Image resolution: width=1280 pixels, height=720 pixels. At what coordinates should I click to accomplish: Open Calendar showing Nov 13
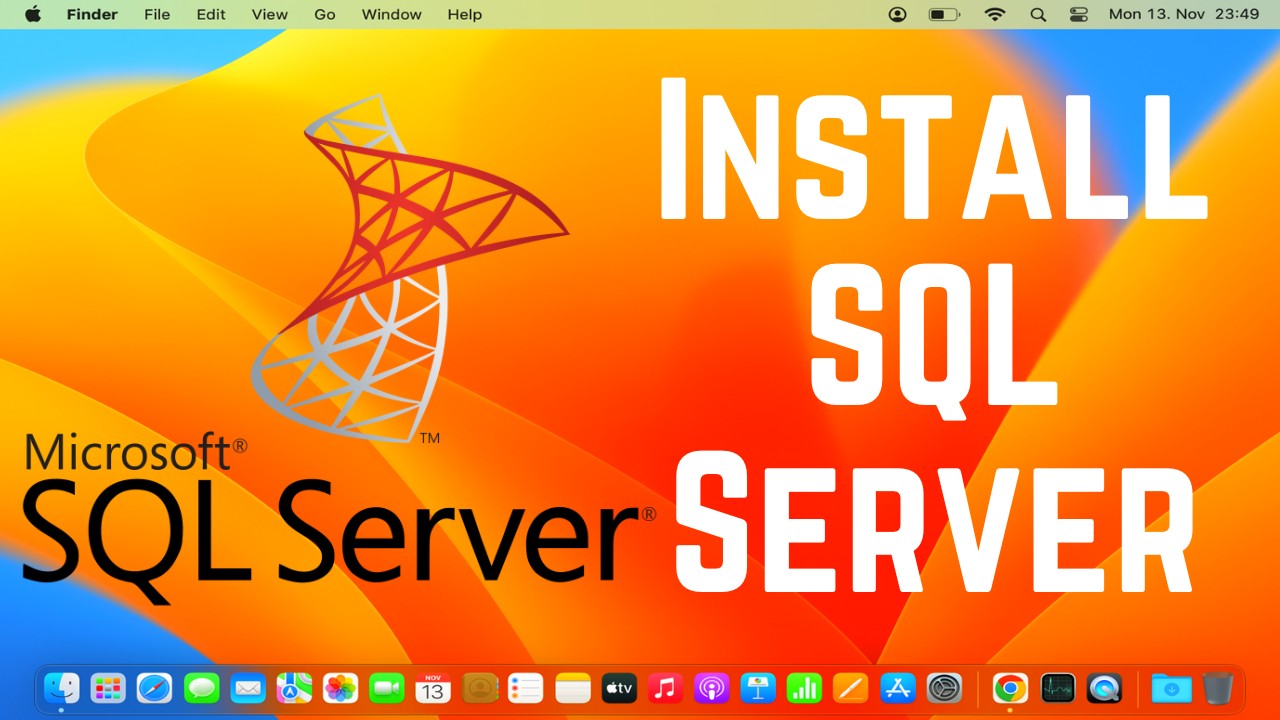click(x=433, y=688)
